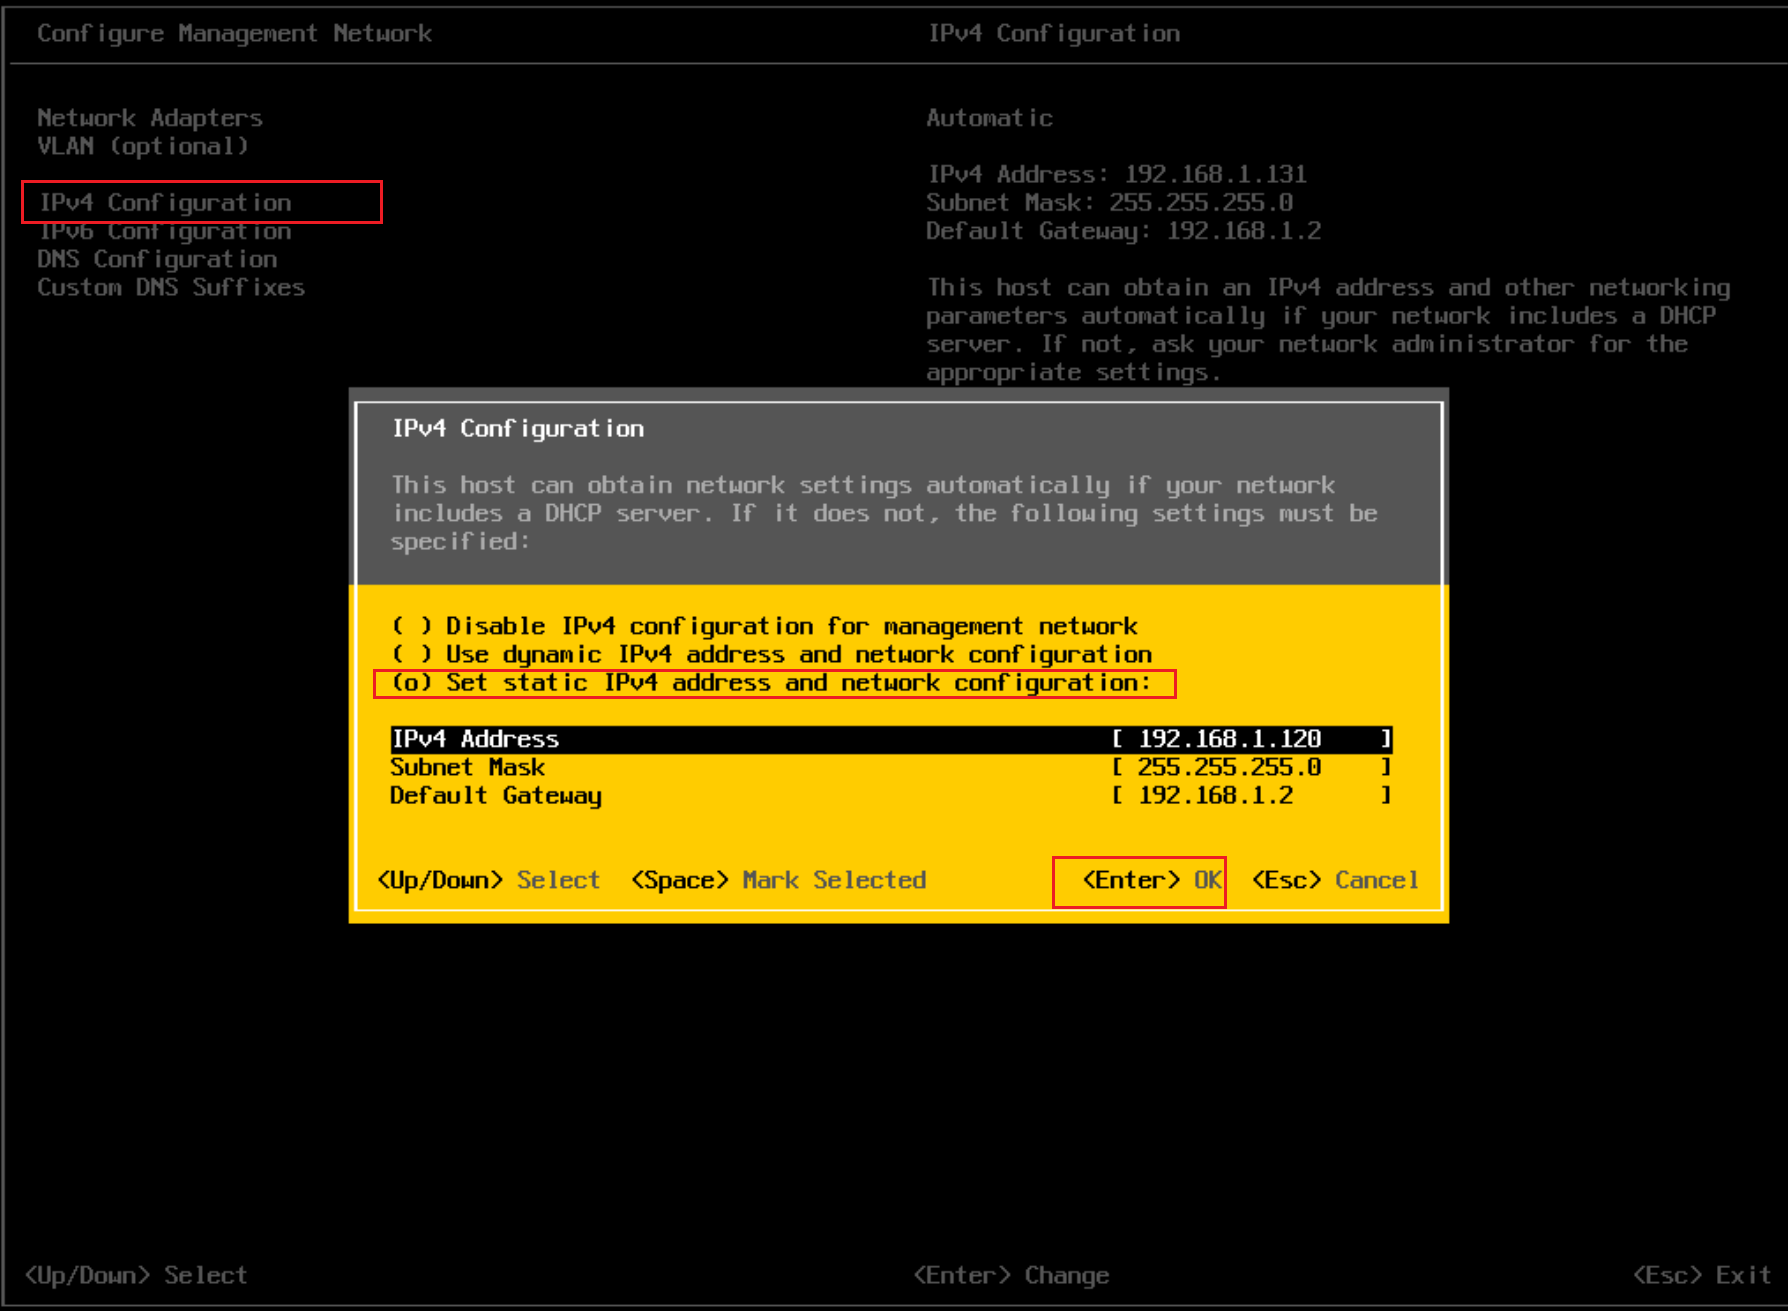1788x1311 pixels.
Task: Click bottom <Esc> Exit hint
Action: click(1702, 1275)
